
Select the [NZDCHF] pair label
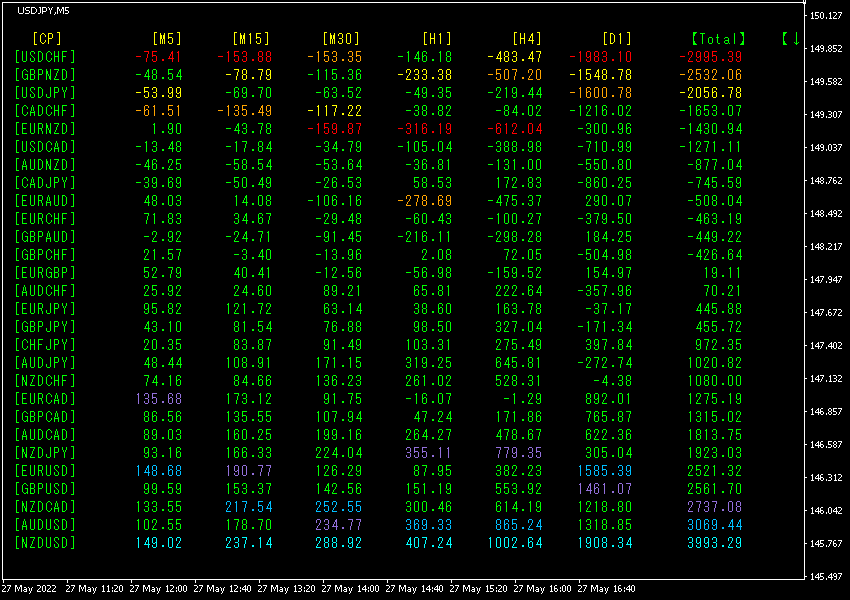pos(45,380)
